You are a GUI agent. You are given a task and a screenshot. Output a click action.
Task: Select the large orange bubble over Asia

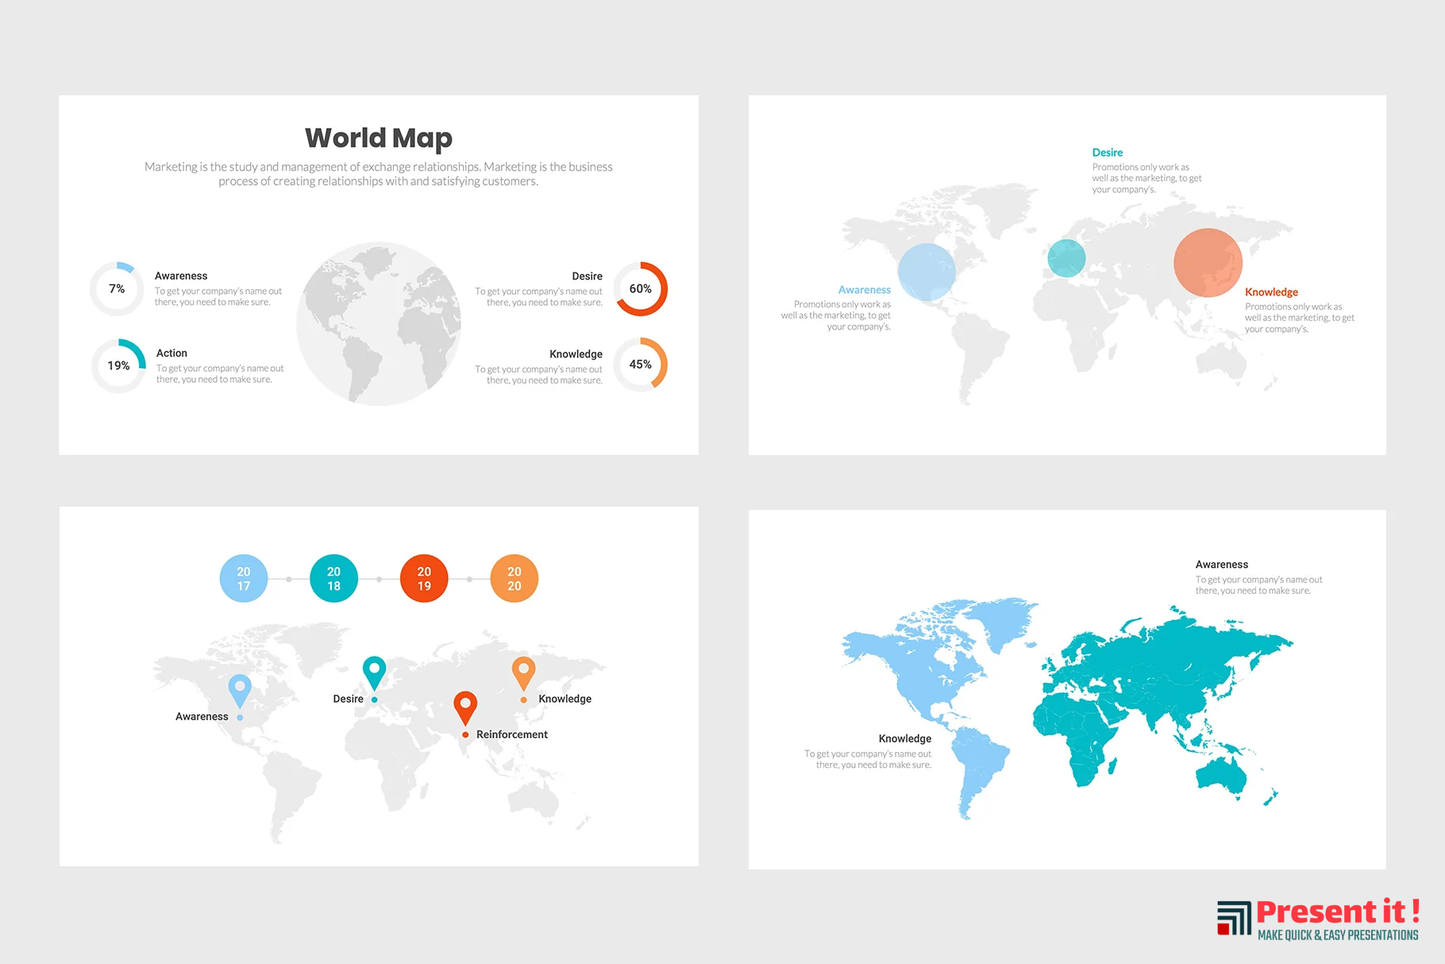(x=1208, y=262)
